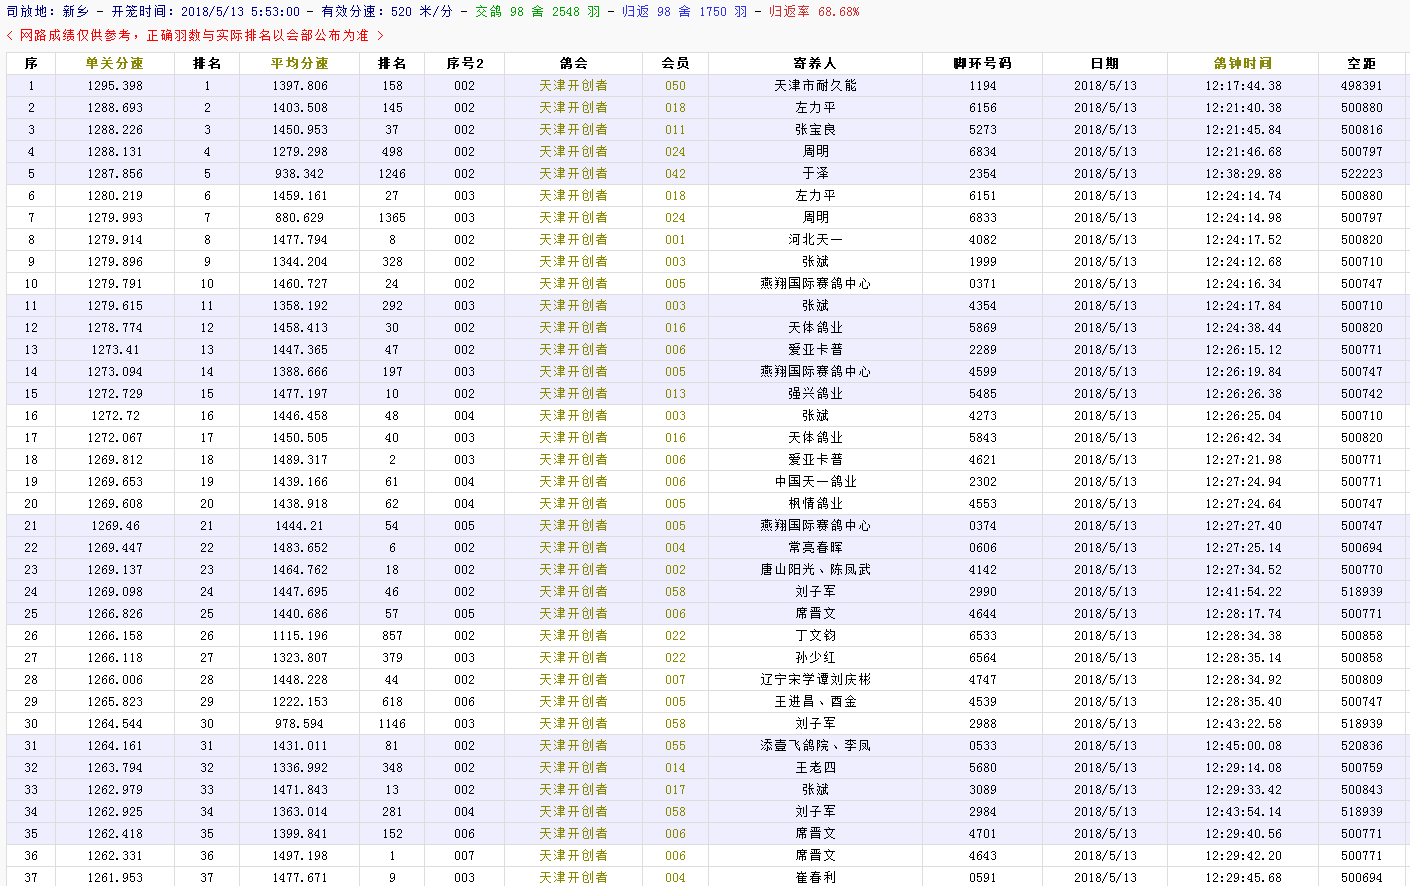
Task: Select speed value 1278.774
Action: point(115,328)
